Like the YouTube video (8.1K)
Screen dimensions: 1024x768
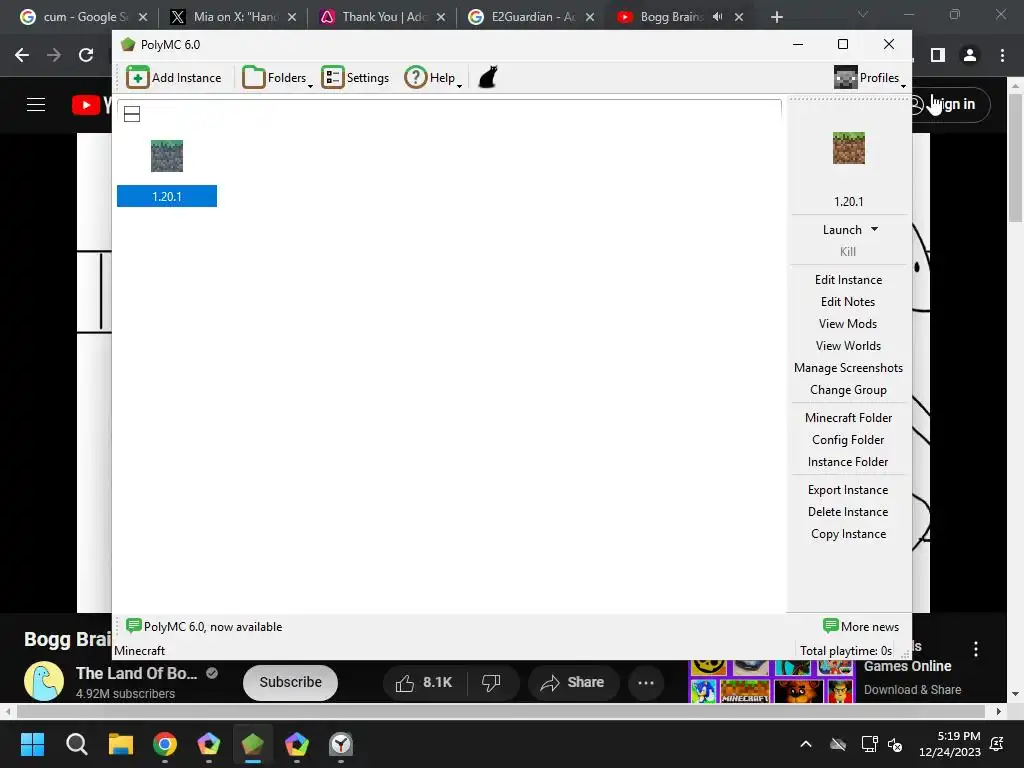tap(423, 682)
